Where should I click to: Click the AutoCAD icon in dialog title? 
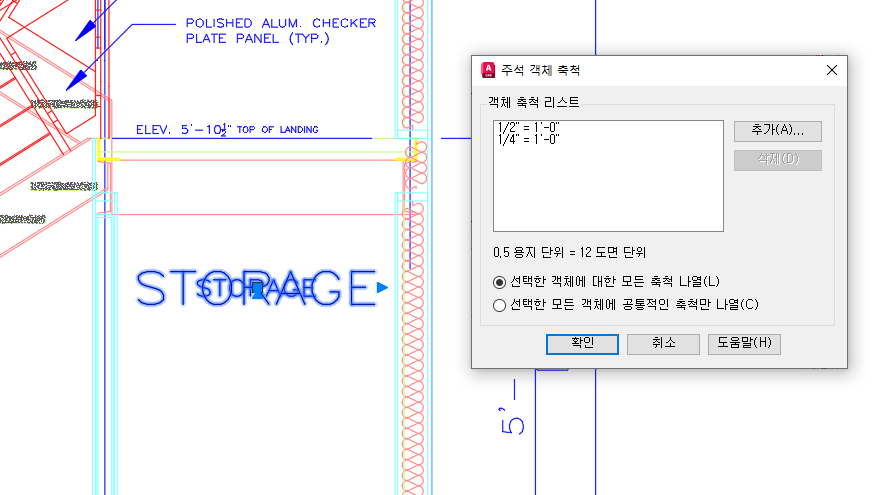point(488,70)
